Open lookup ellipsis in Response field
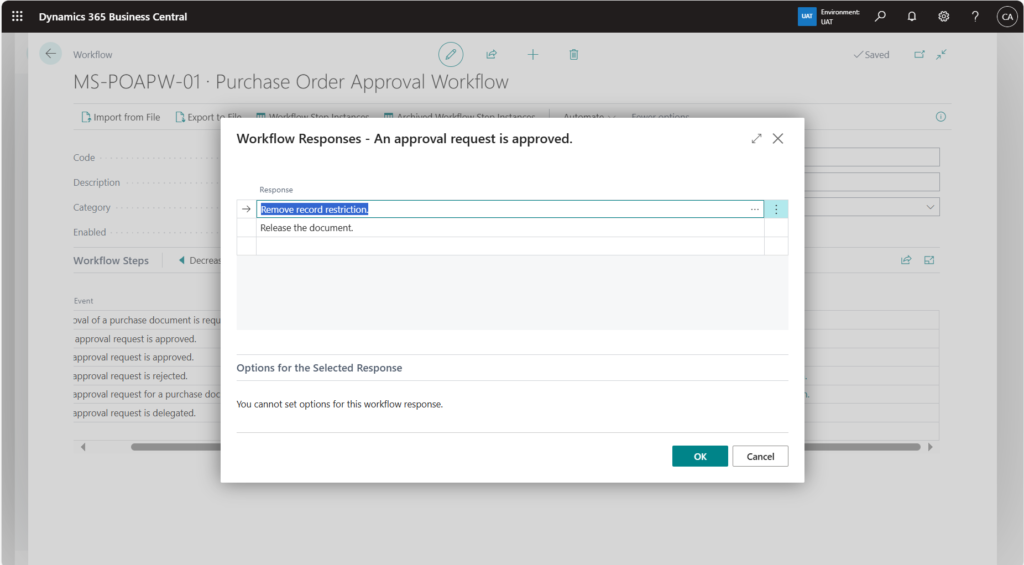This screenshot has width=1024, height=565. click(755, 209)
